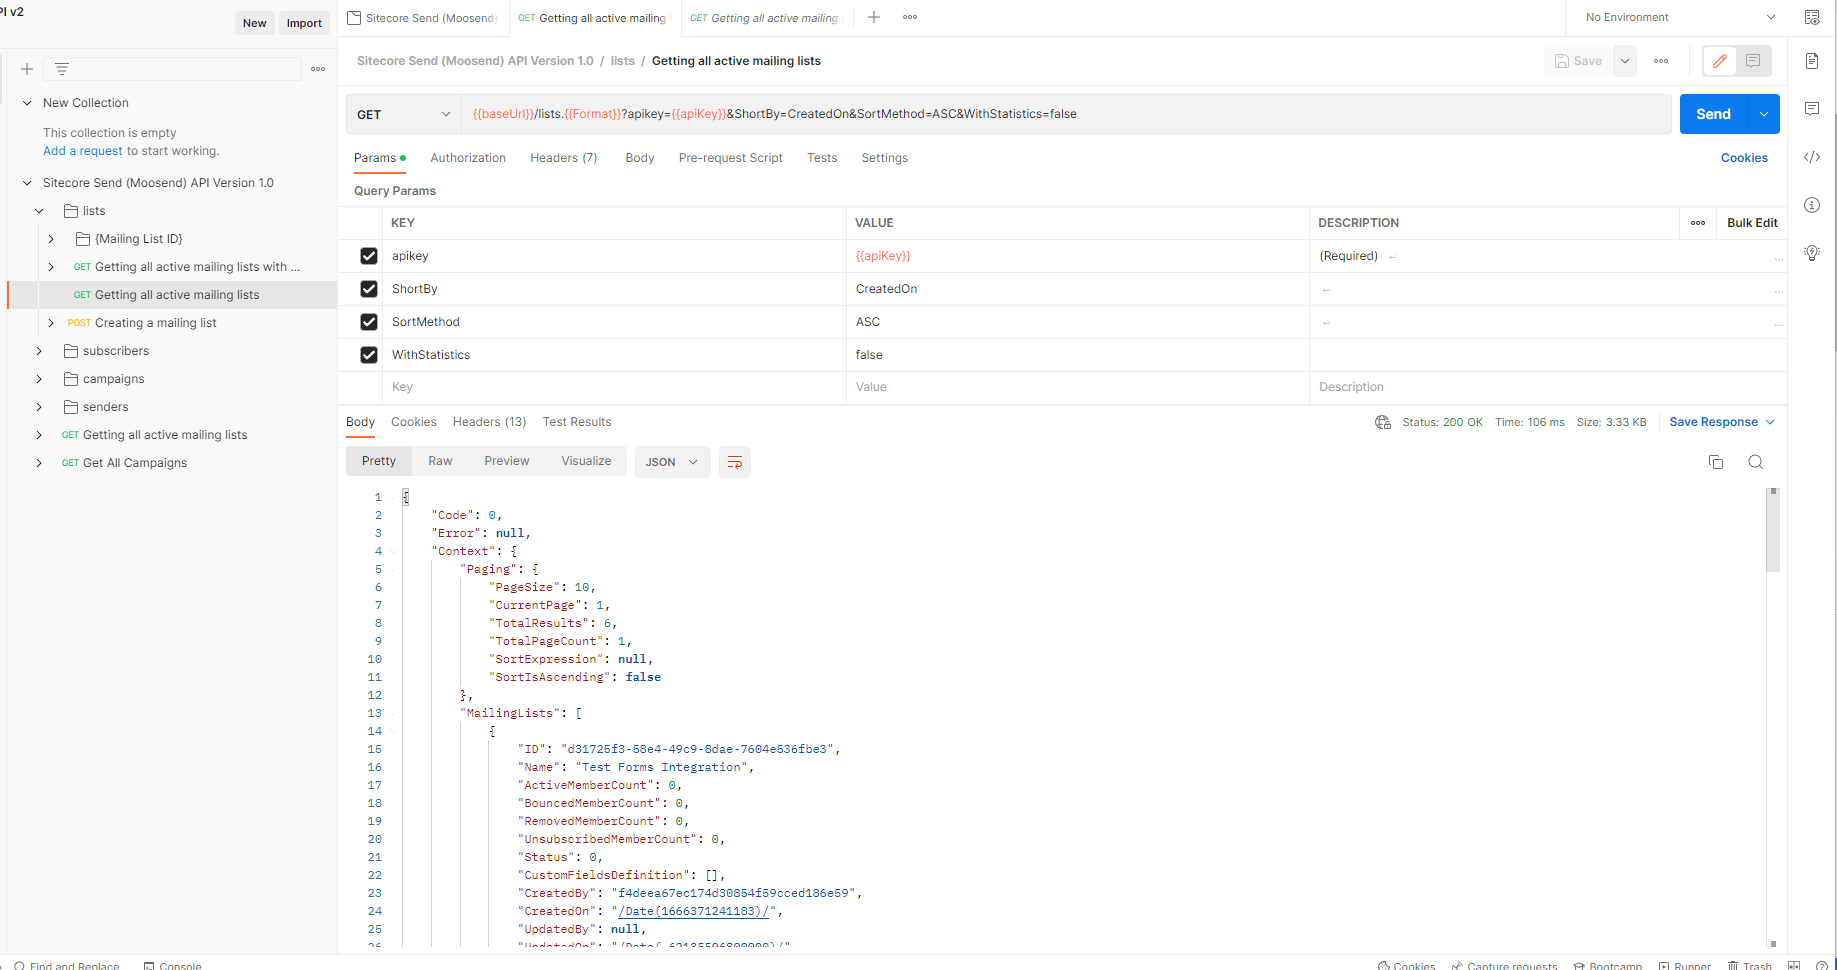Switch to the Headers (7) request tab

click(x=564, y=158)
